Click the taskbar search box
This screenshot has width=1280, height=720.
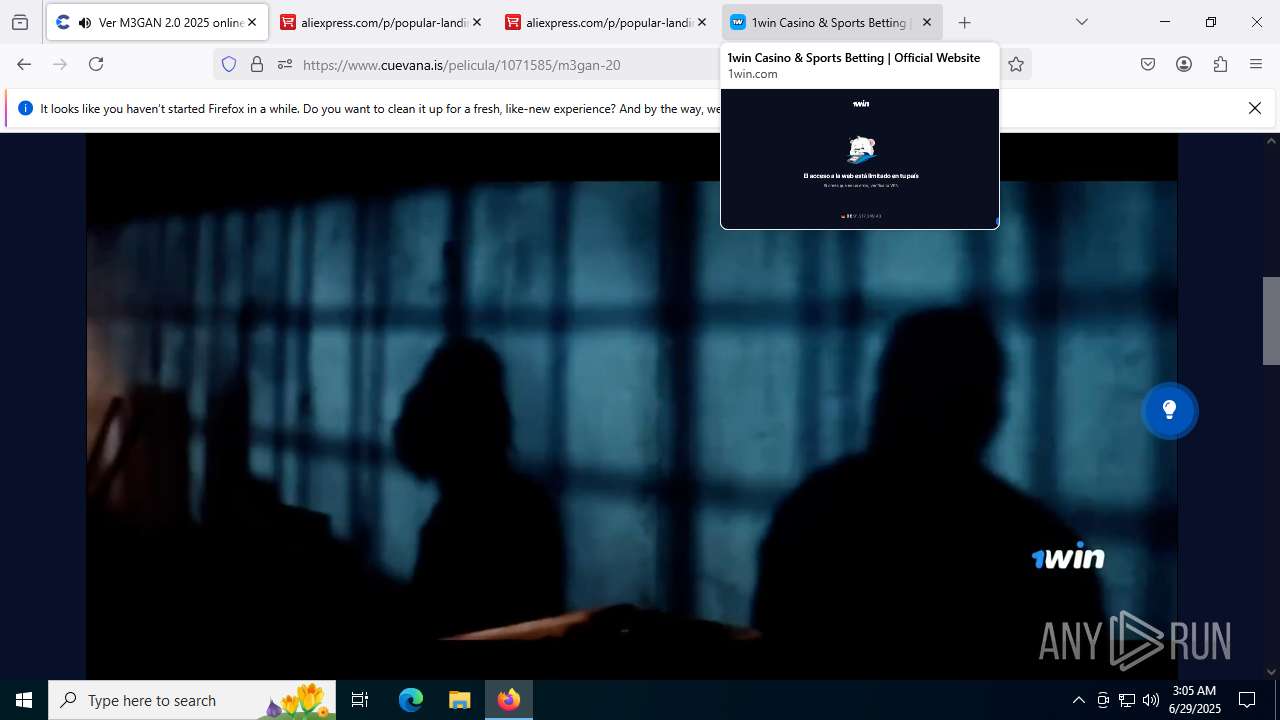(192, 700)
